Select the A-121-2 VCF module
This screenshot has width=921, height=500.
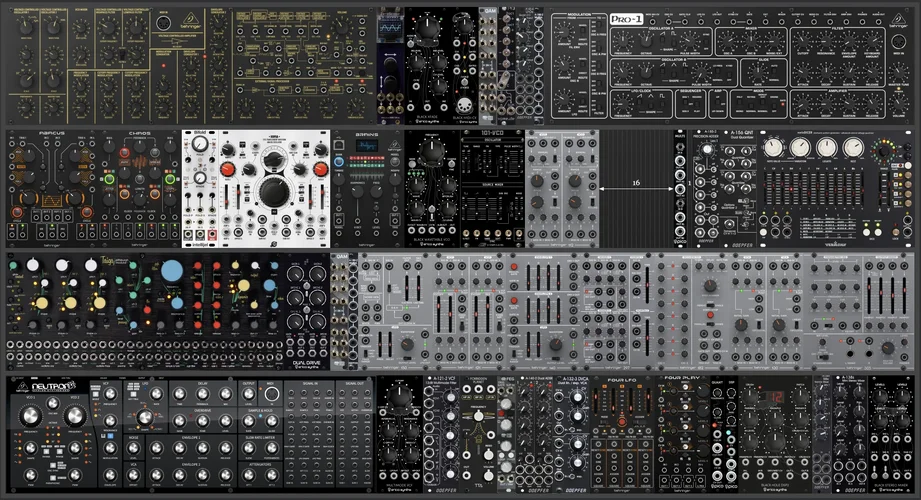(441, 434)
